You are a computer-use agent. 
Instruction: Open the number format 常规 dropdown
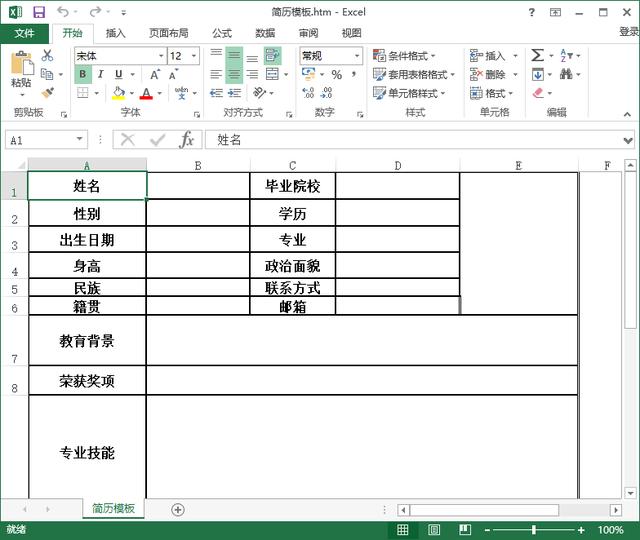(x=357, y=56)
